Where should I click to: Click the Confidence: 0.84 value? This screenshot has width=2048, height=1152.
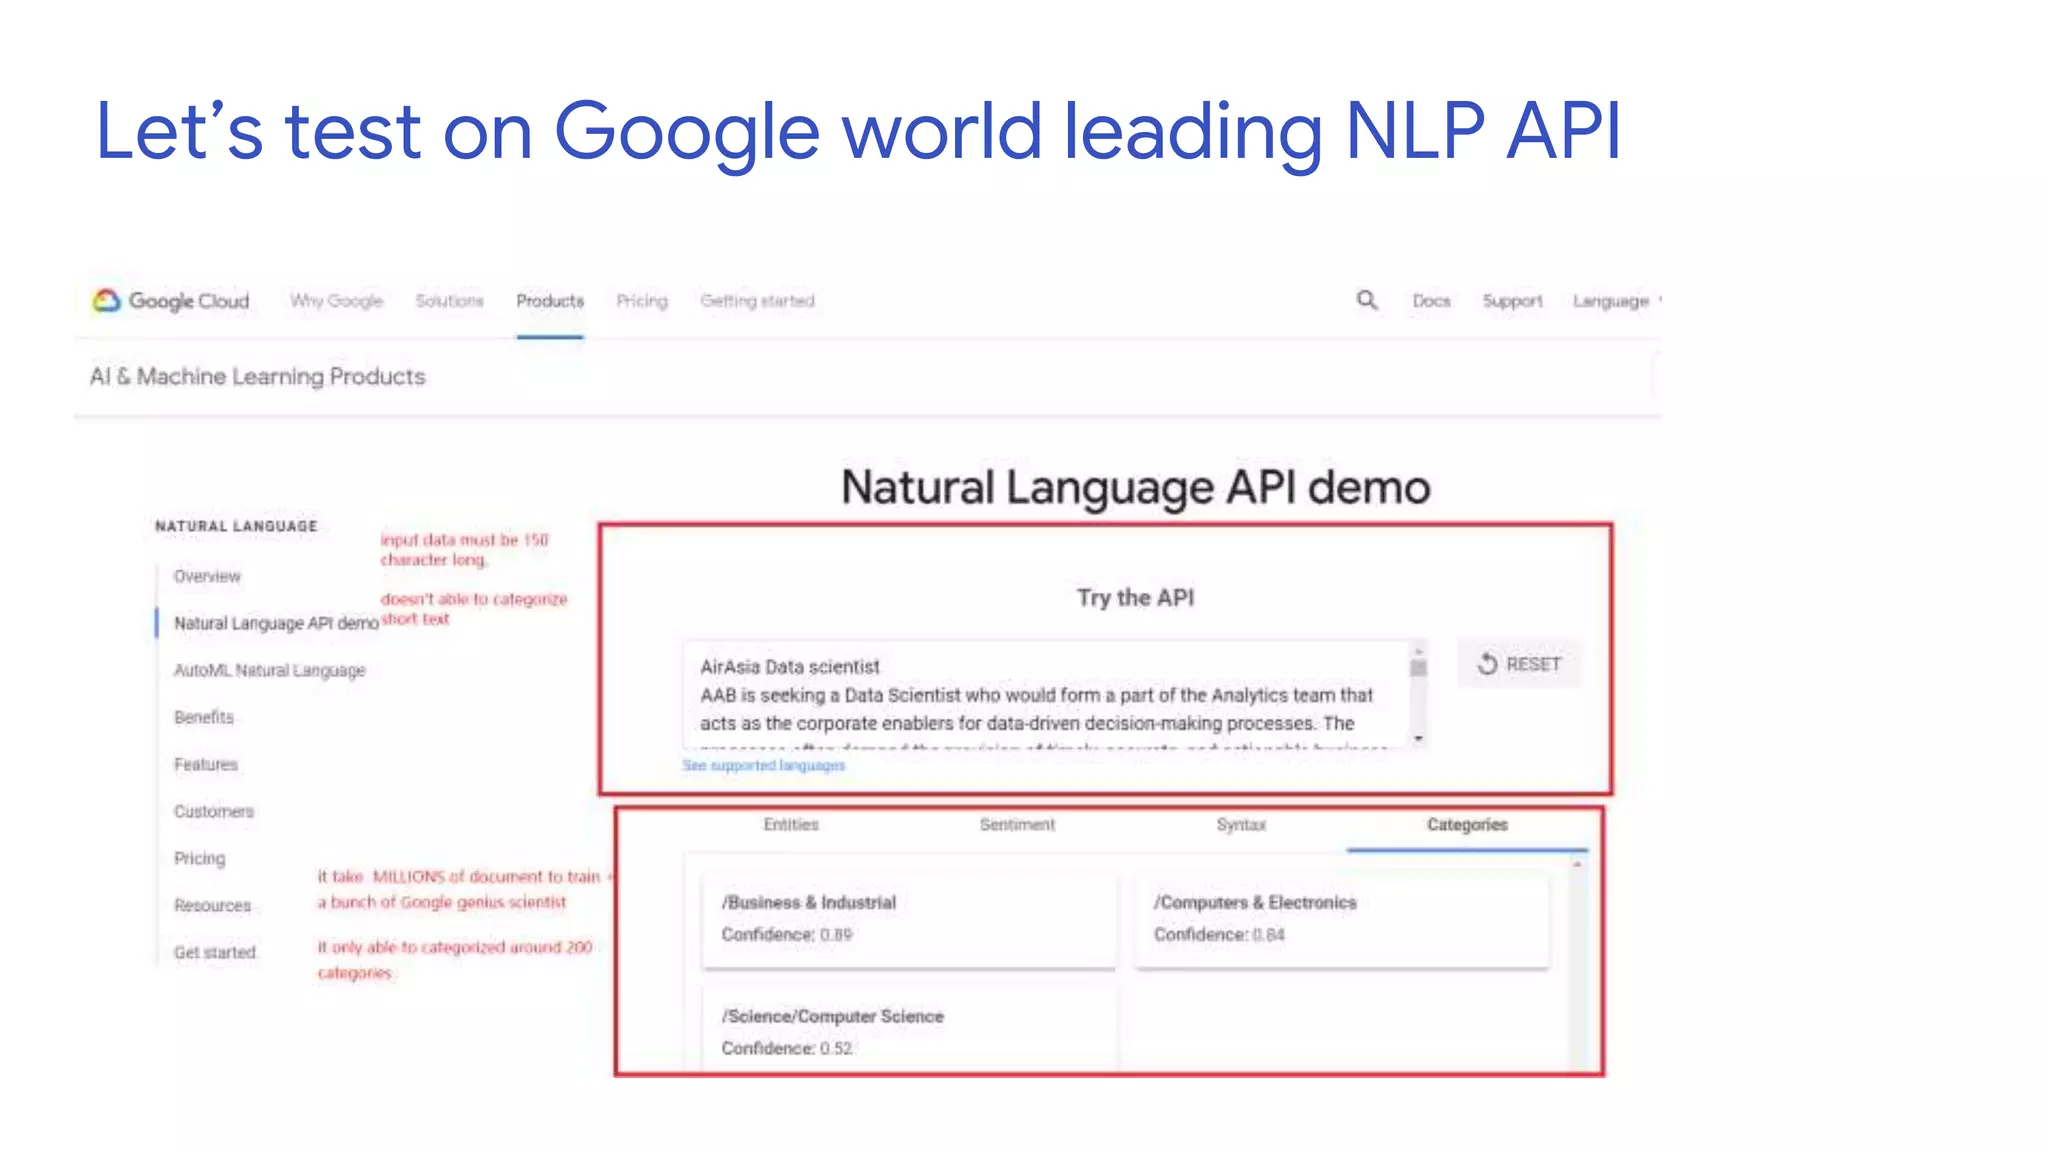pos(1219,935)
